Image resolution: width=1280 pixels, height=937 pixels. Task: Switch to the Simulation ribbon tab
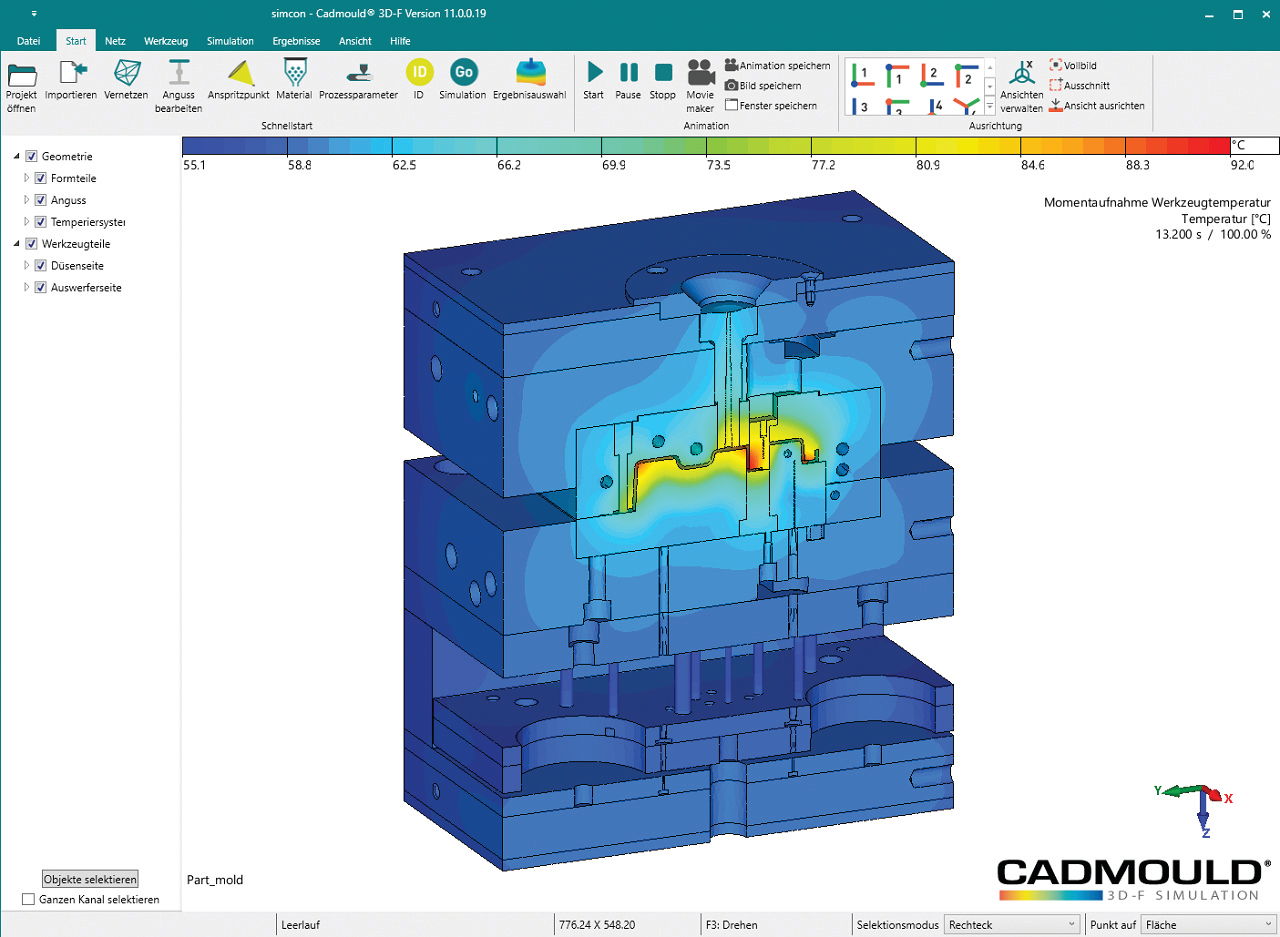coord(230,41)
